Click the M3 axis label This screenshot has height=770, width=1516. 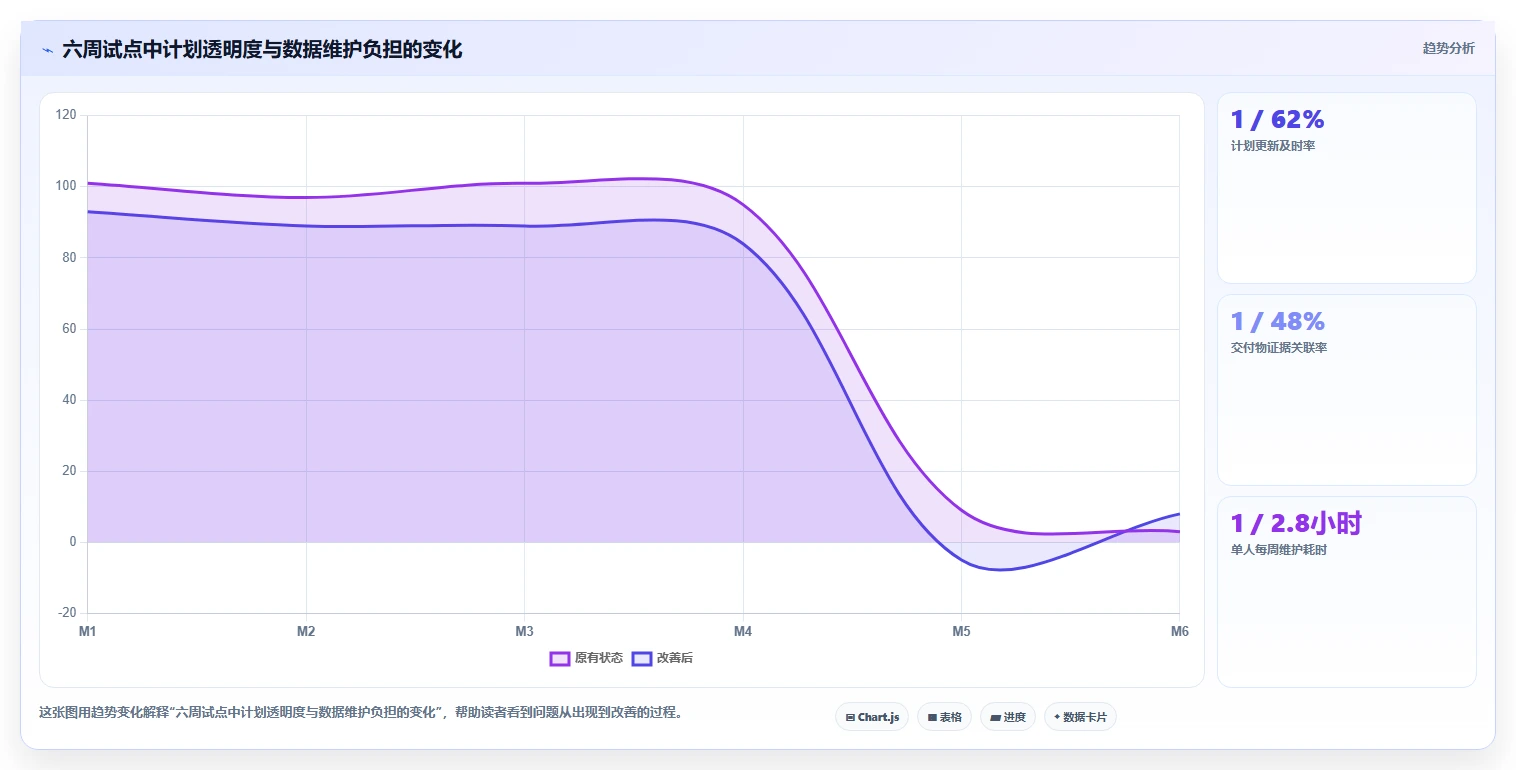click(524, 631)
